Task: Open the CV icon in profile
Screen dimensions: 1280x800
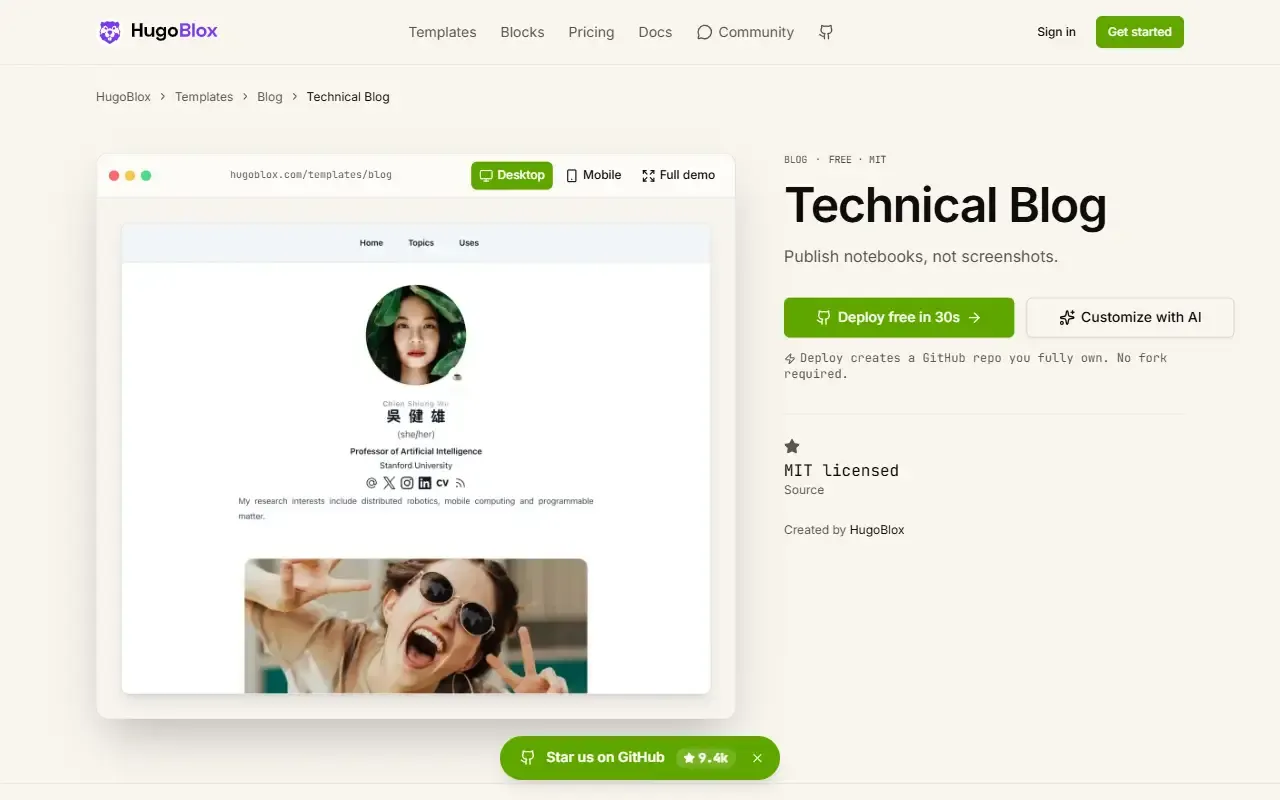Action: pyautogui.click(x=442, y=483)
